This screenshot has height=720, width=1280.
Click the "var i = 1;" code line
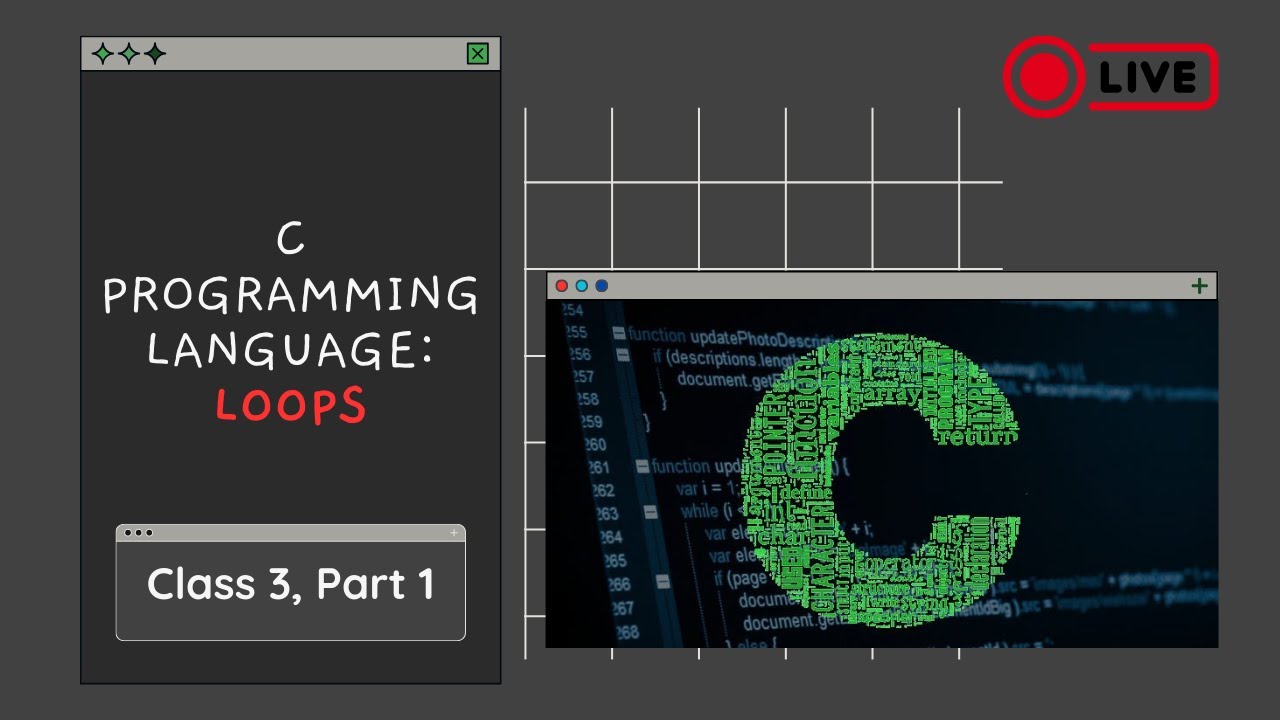[710, 488]
